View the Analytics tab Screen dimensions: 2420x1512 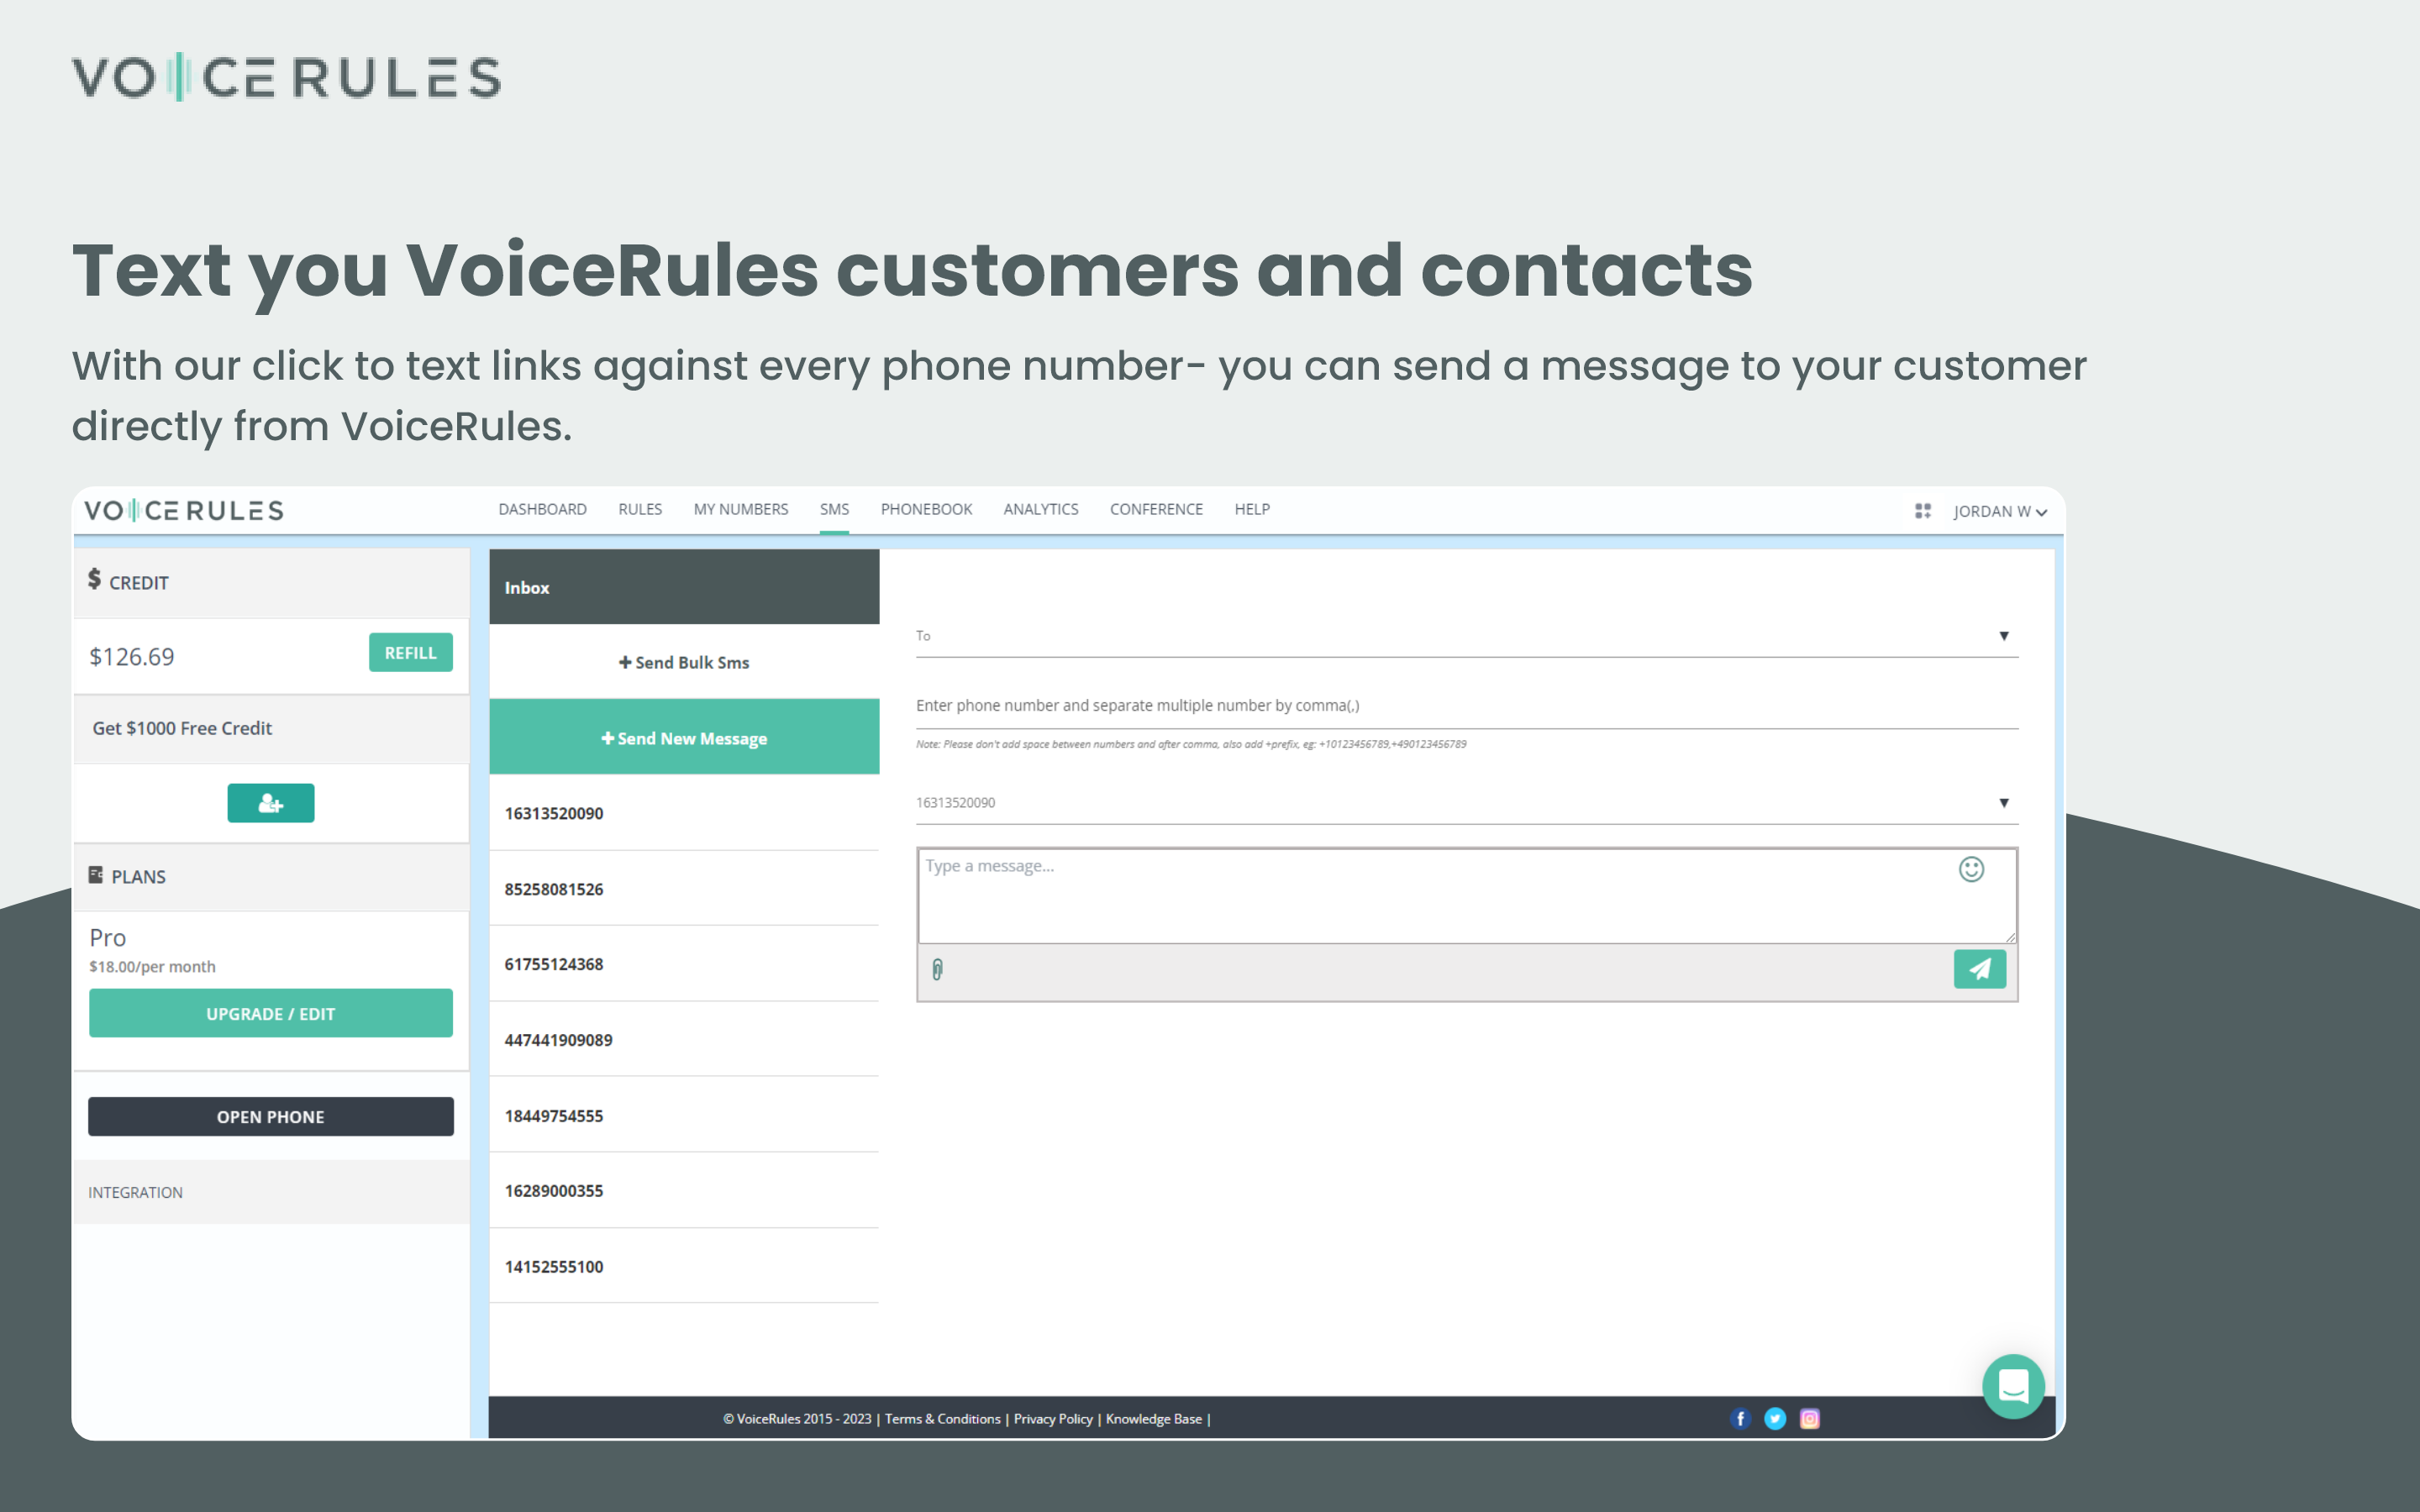1041,509
